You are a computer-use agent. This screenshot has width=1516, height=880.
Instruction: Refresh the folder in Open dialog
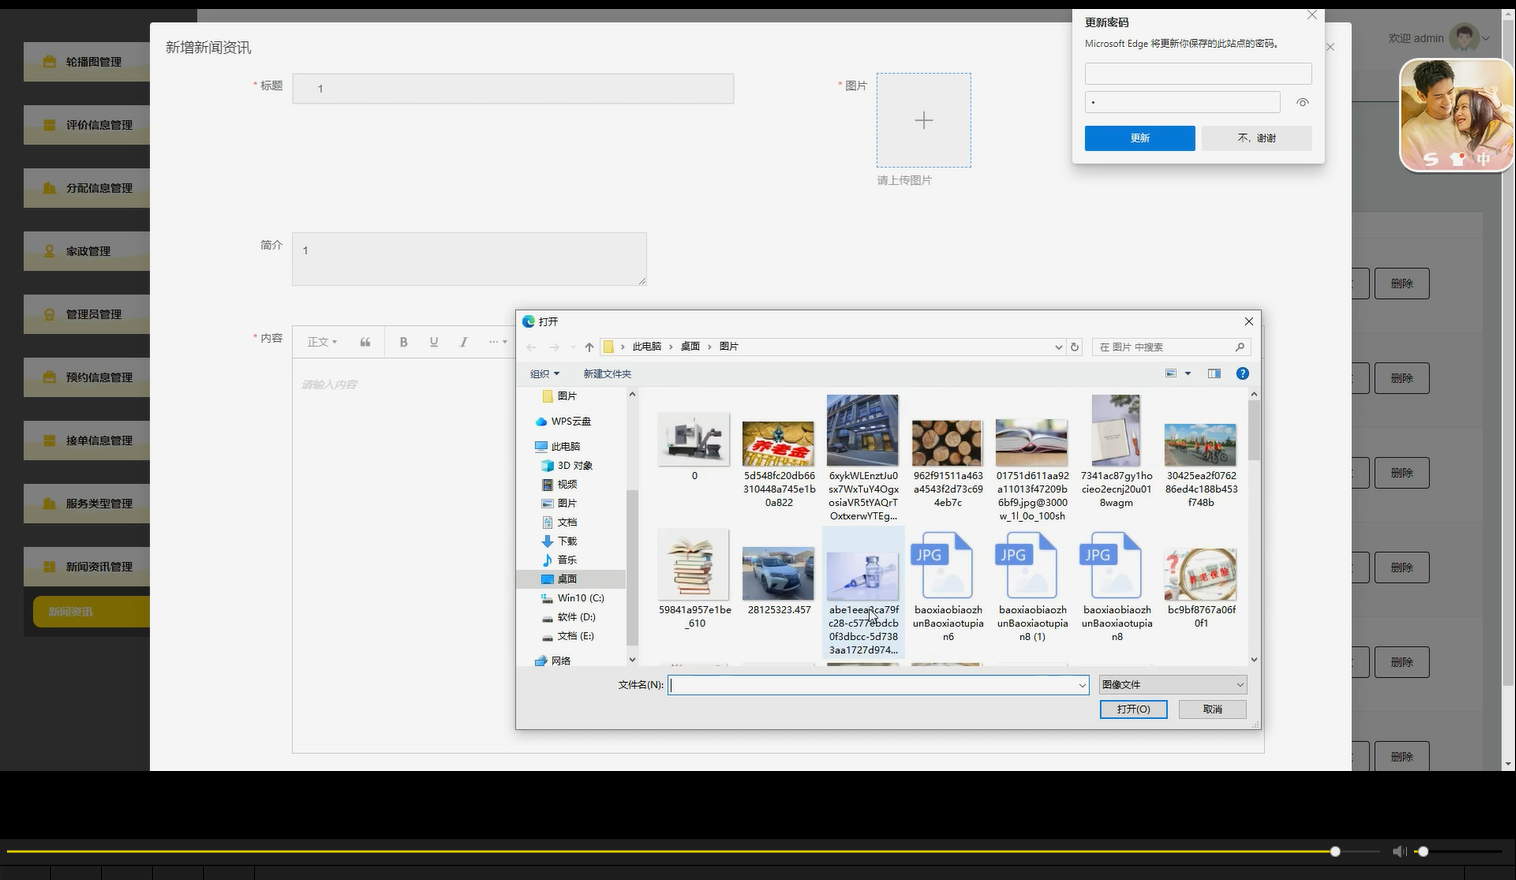pos(1075,347)
